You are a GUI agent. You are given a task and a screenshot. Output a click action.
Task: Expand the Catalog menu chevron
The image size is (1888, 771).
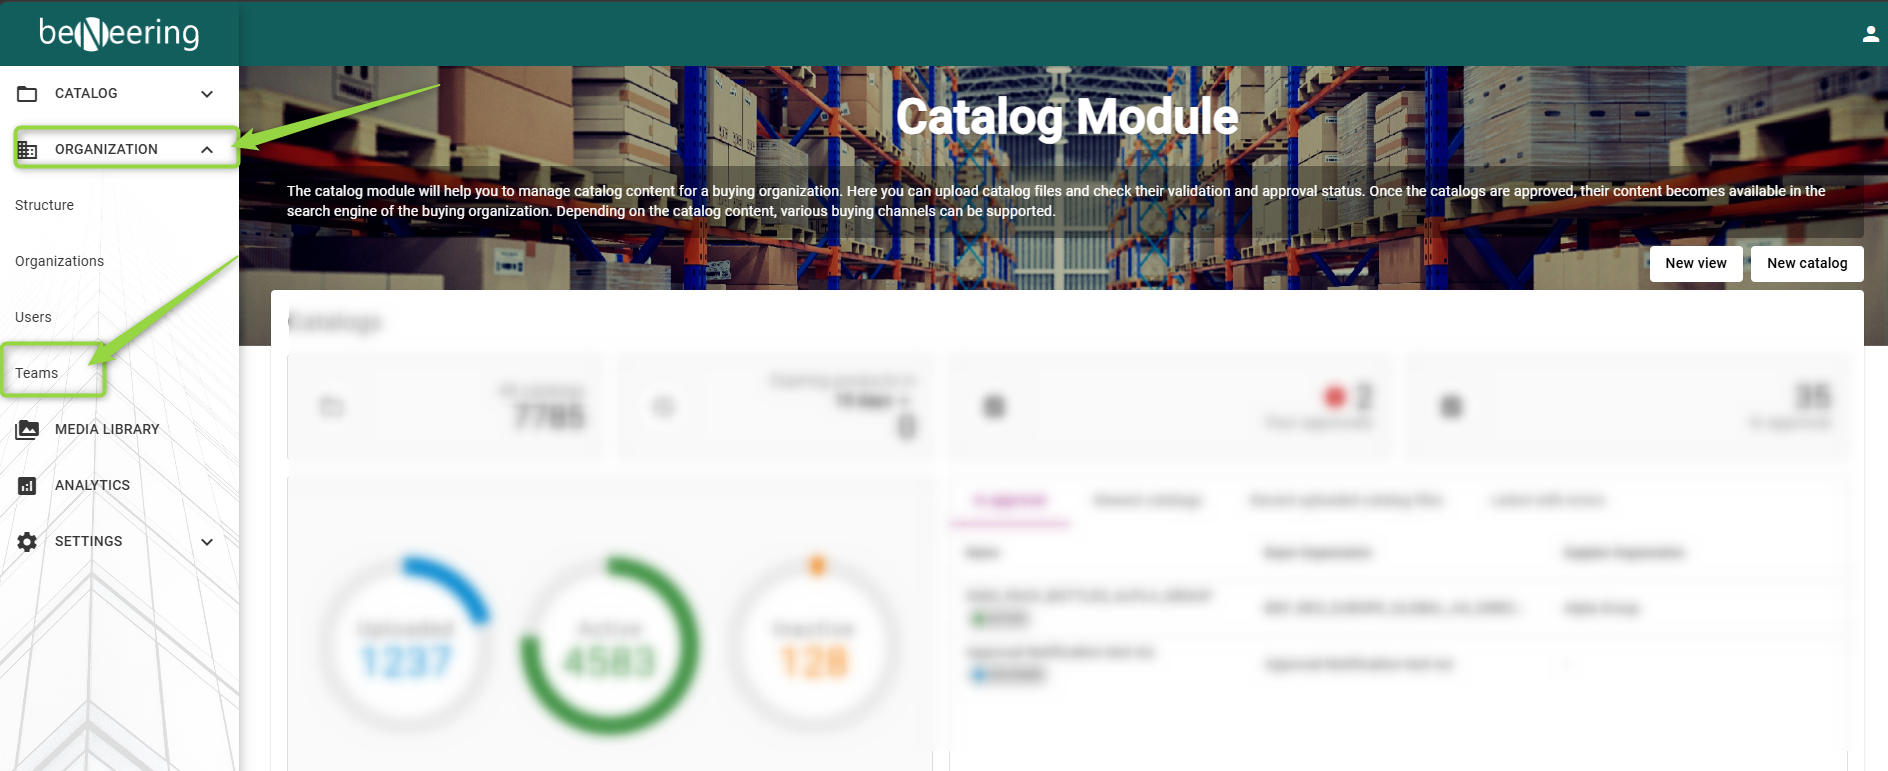click(x=207, y=94)
